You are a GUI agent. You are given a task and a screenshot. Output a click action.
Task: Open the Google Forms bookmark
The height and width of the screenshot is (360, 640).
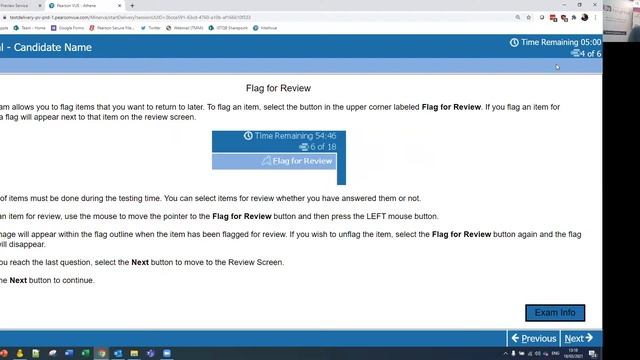coord(67,28)
